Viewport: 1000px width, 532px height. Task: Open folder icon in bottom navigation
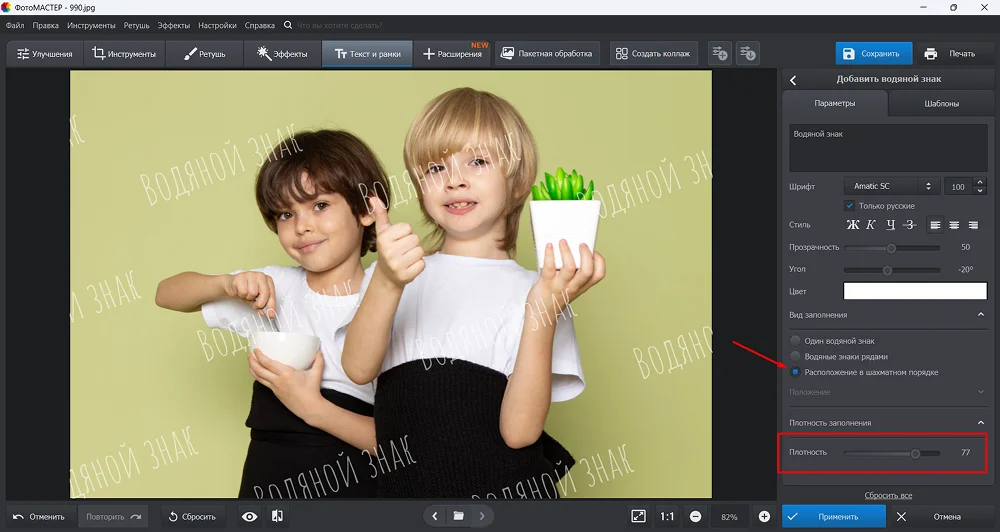459,516
